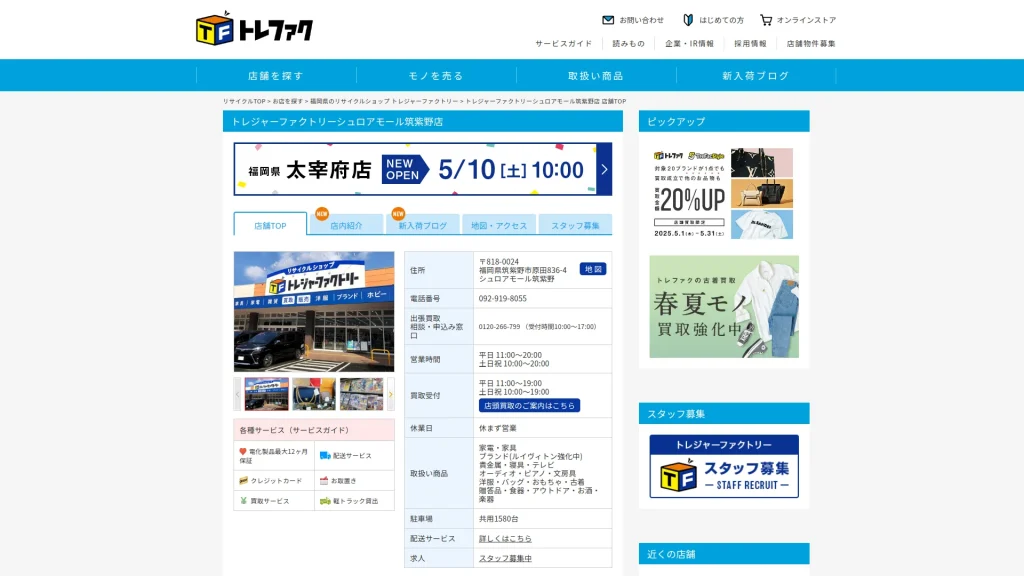Open the スタッフ募集 STAFF RECRUIT banner
The height and width of the screenshot is (576, 1024).
pos(724,466)
